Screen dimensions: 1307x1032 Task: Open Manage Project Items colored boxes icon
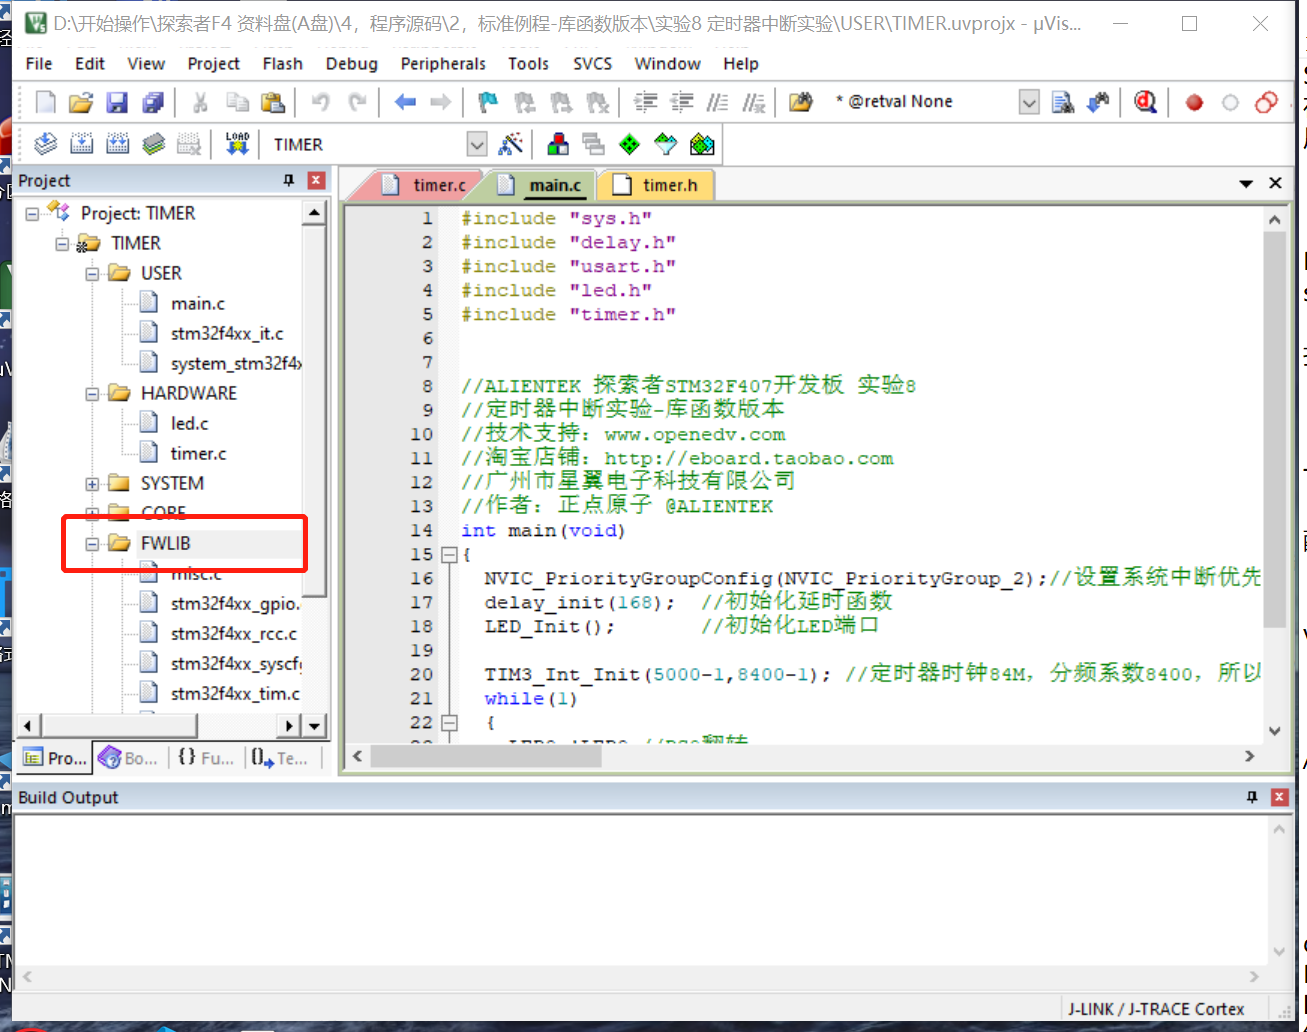tap(558, 145)
